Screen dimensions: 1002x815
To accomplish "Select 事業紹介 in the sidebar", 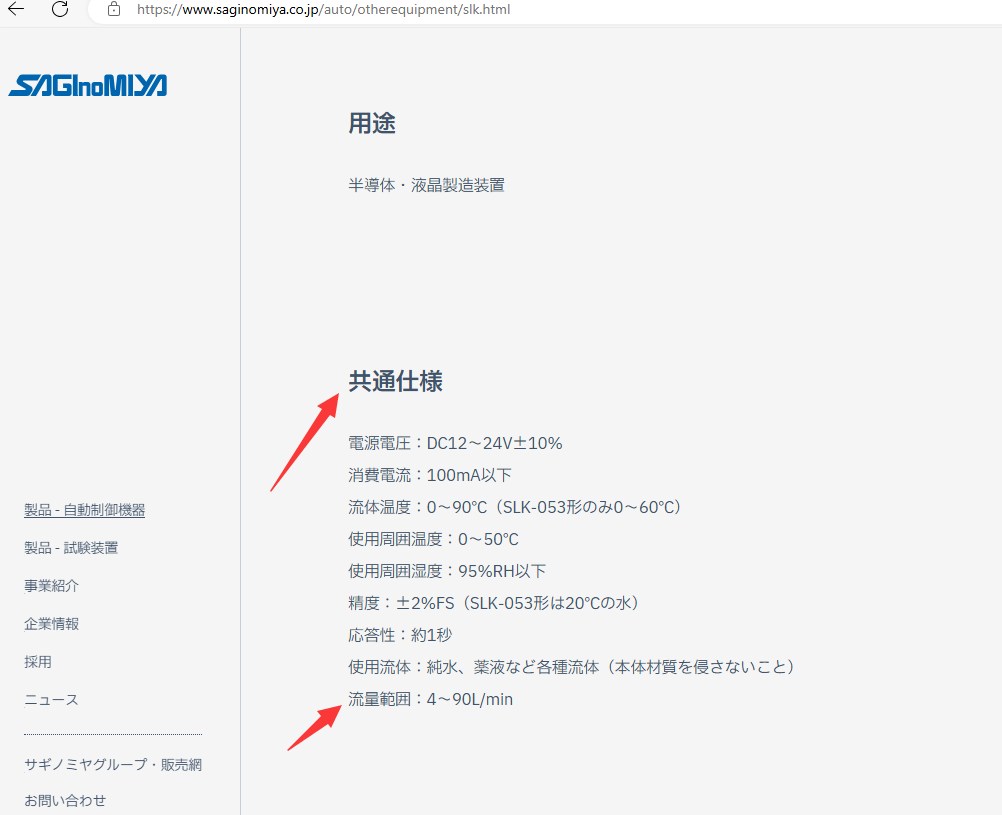I will [51, 585].
